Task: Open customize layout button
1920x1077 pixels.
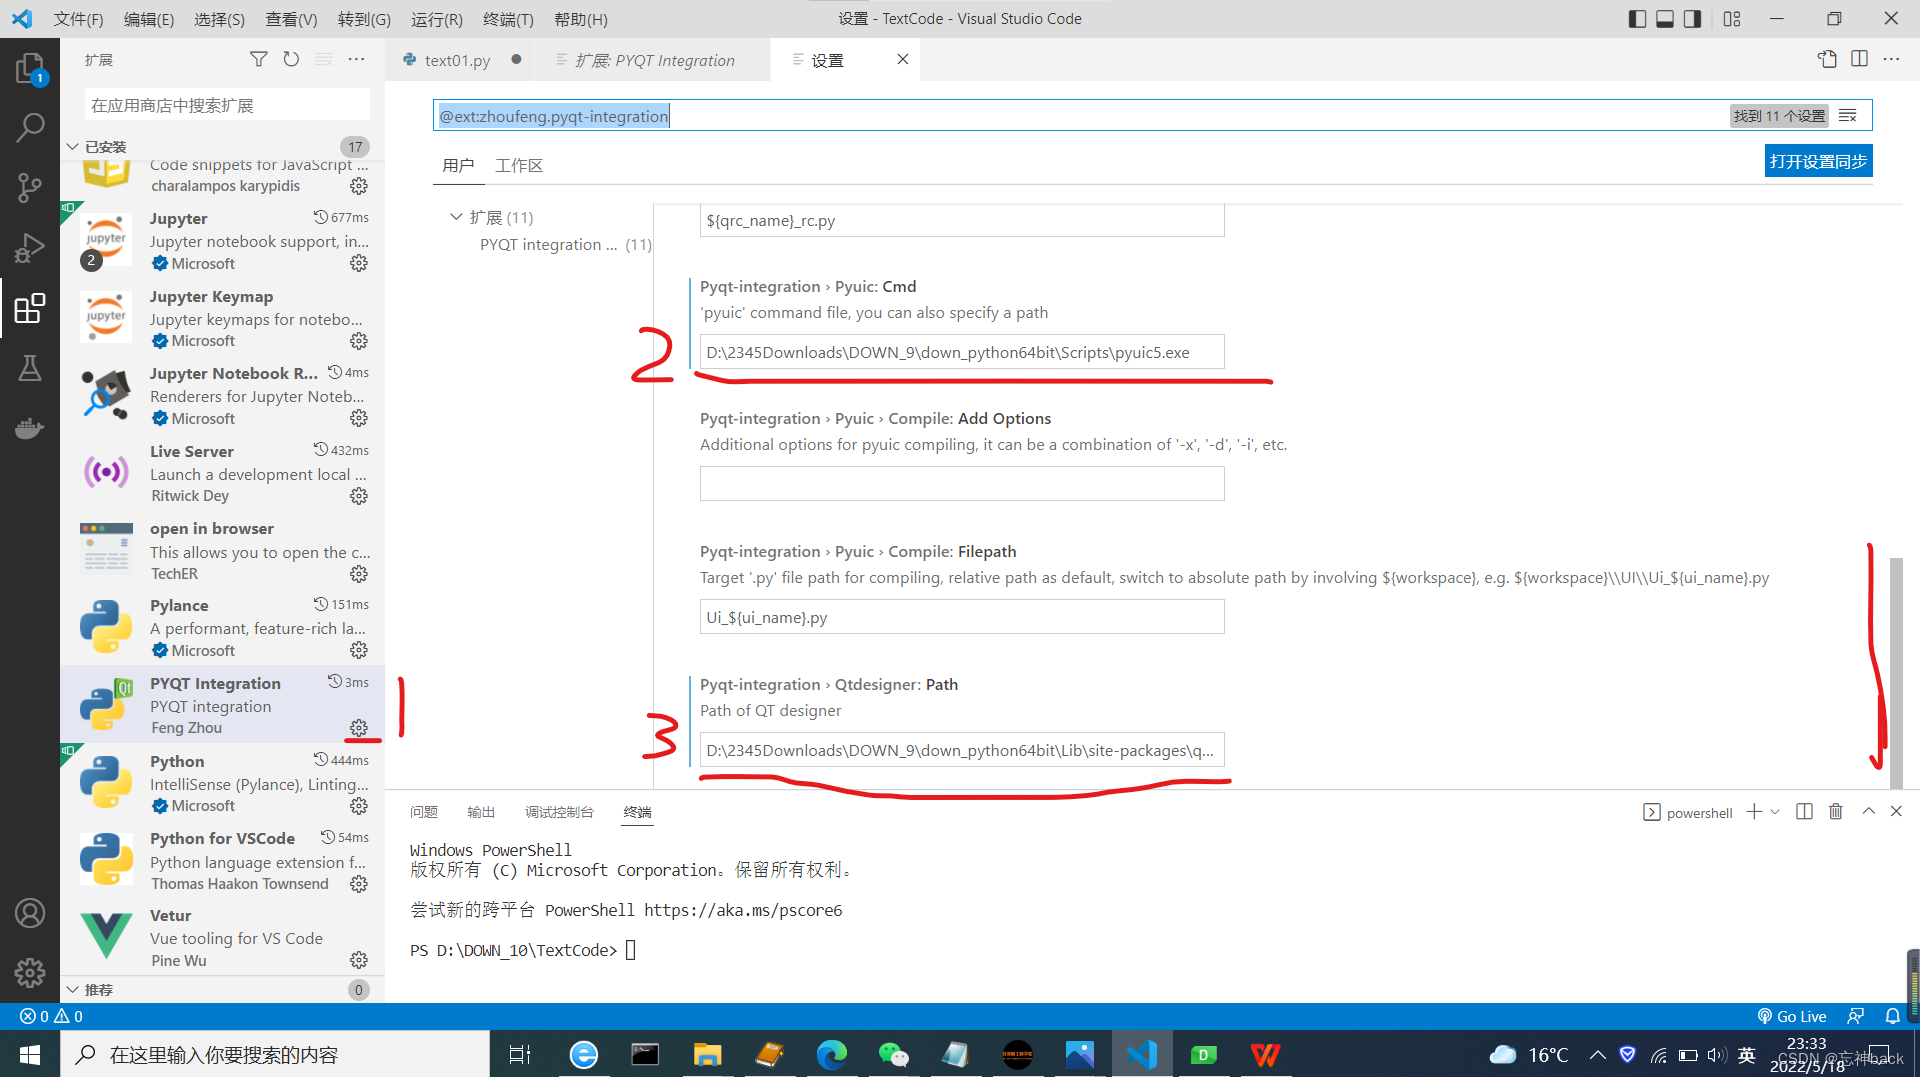Action: [x=1732, y=19]
